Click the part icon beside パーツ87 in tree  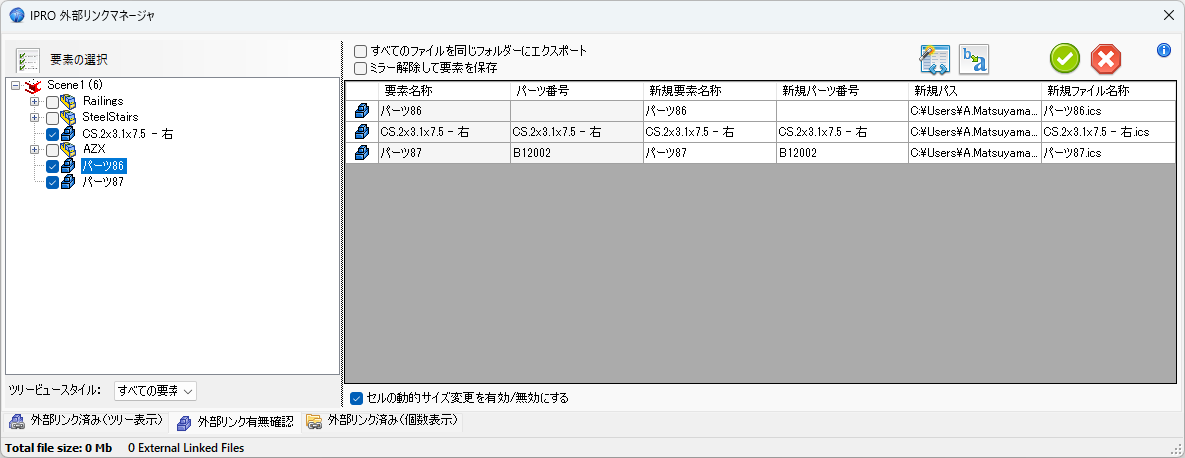click(68, 182)
